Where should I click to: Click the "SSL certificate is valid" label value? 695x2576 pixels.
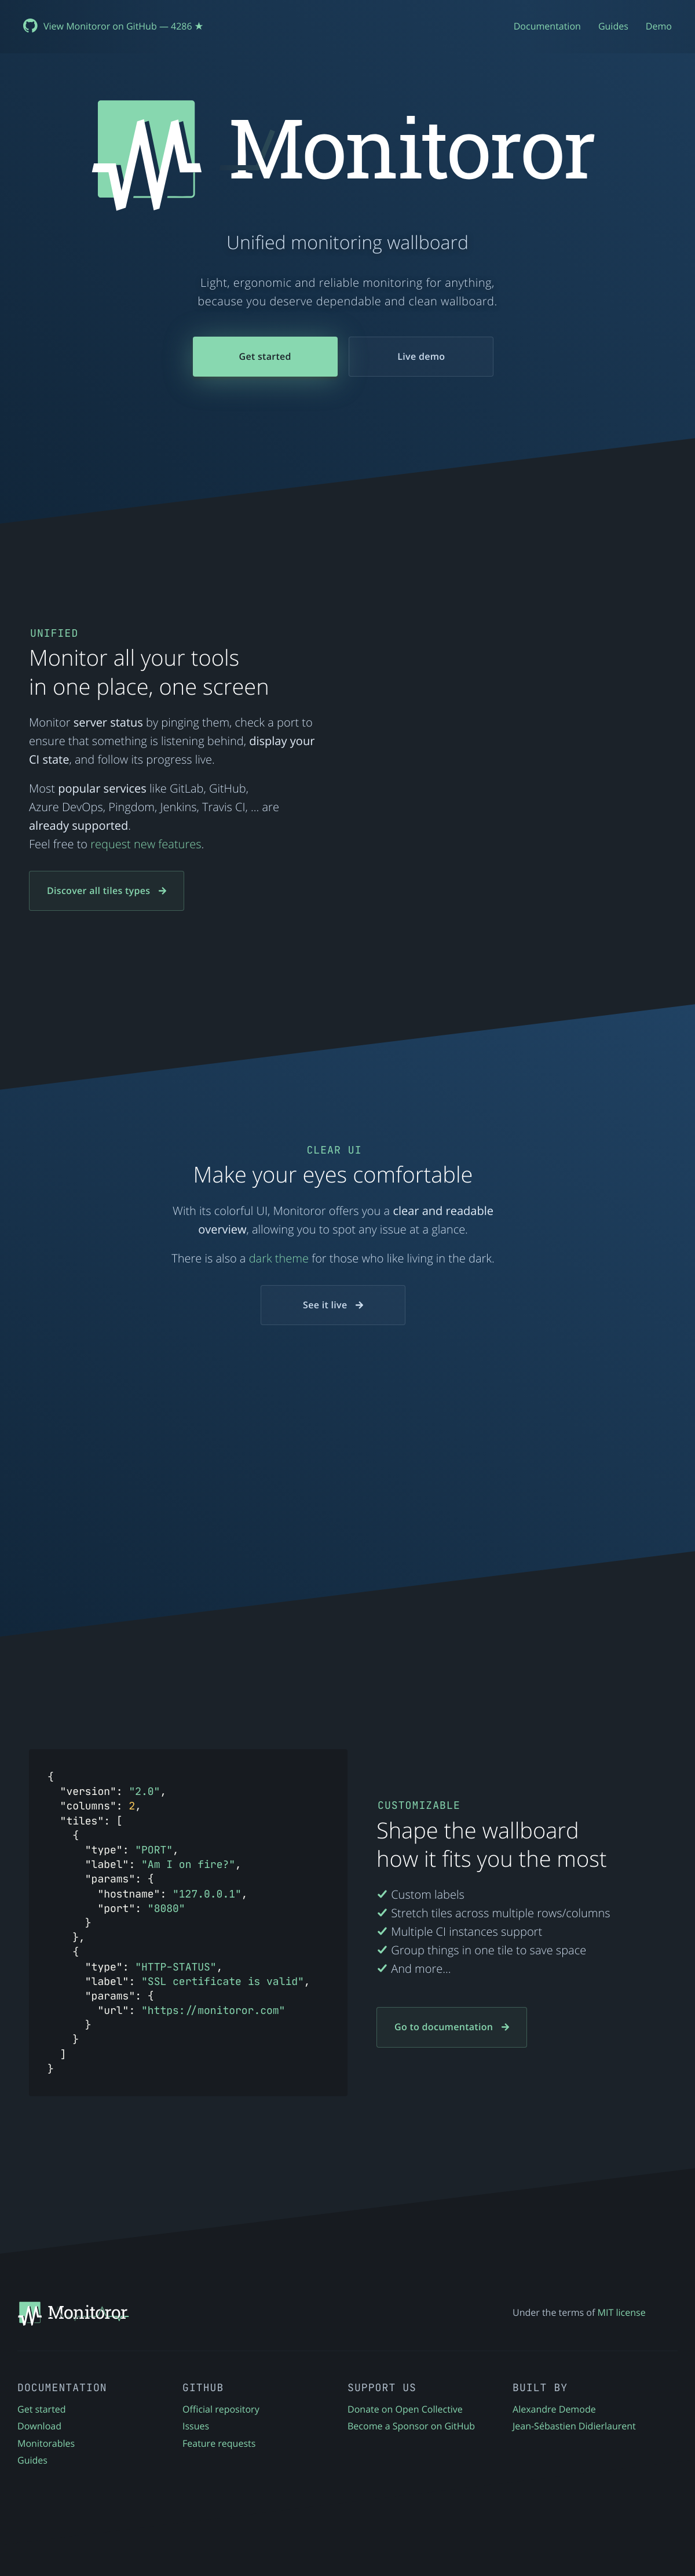tap(222, 1981)
